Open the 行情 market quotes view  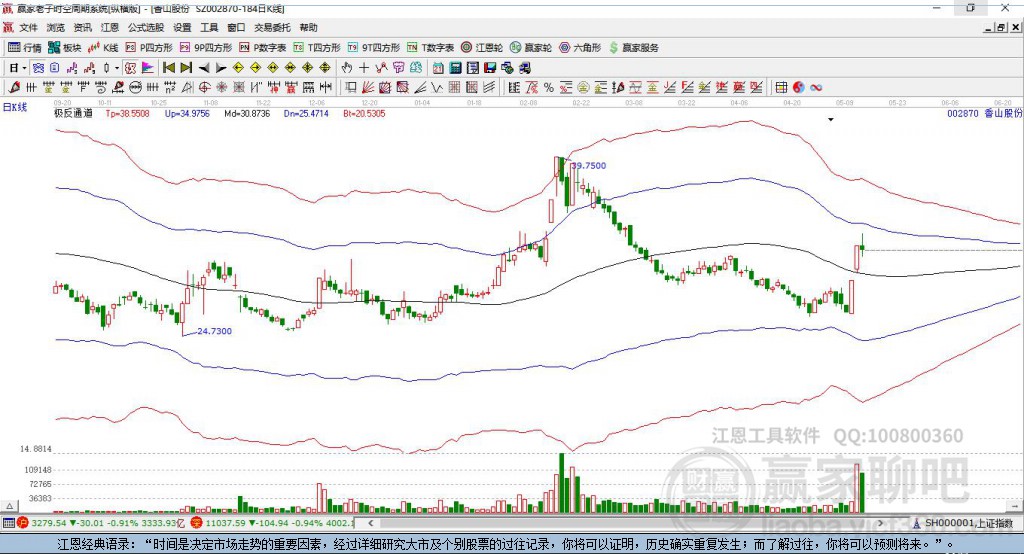25,48
